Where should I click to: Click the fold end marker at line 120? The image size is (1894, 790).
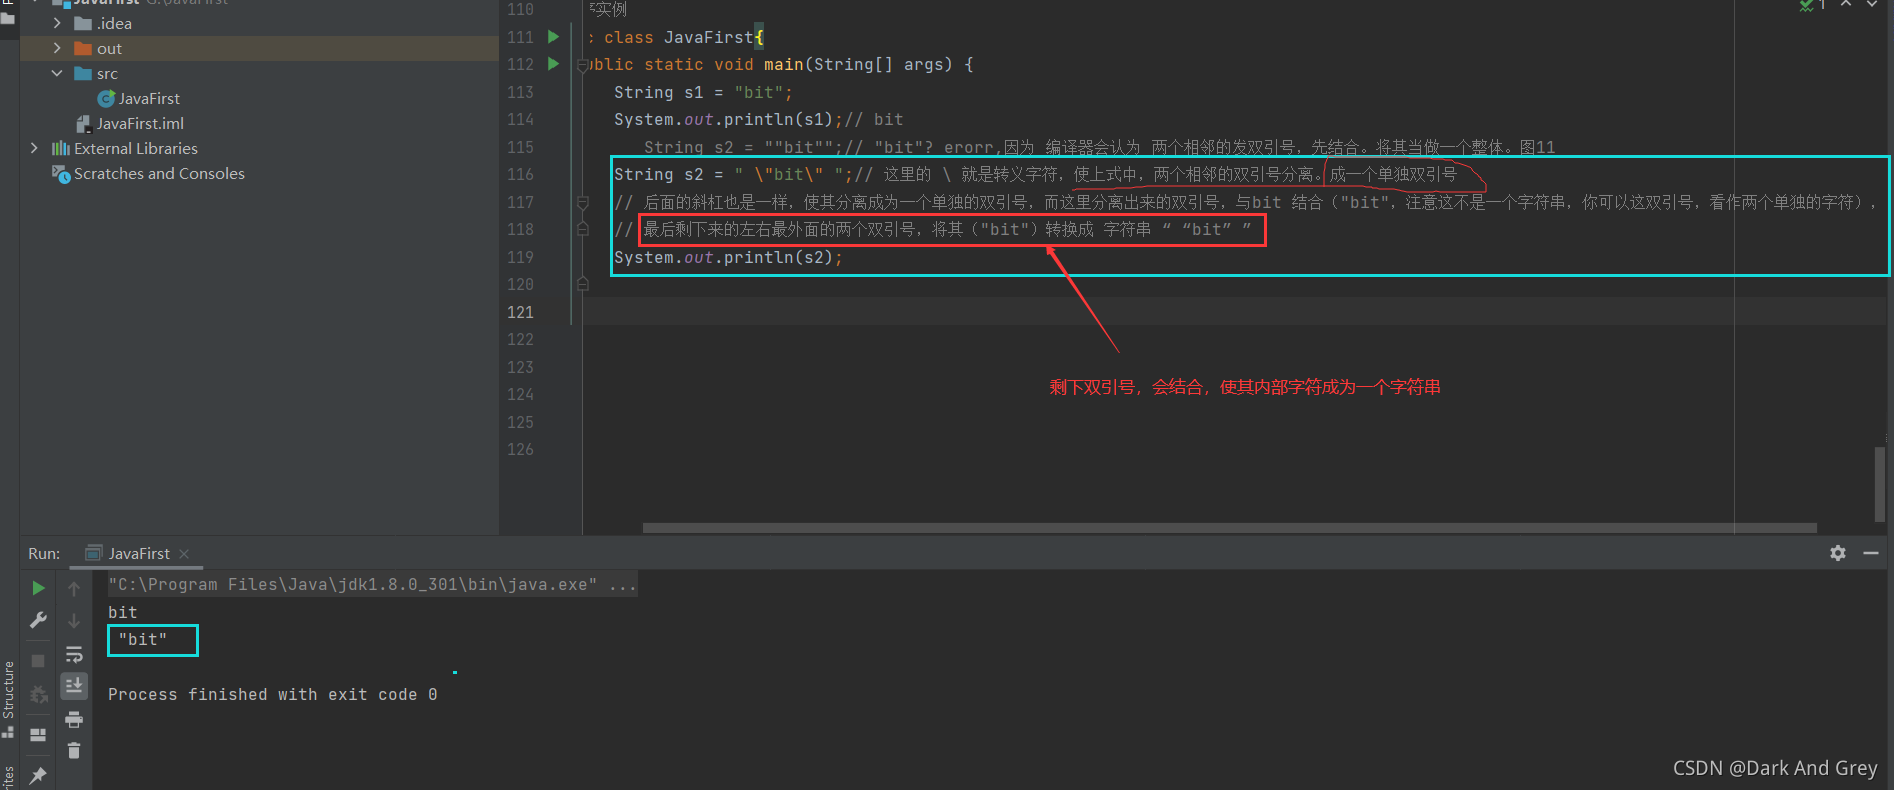[583, 285]
